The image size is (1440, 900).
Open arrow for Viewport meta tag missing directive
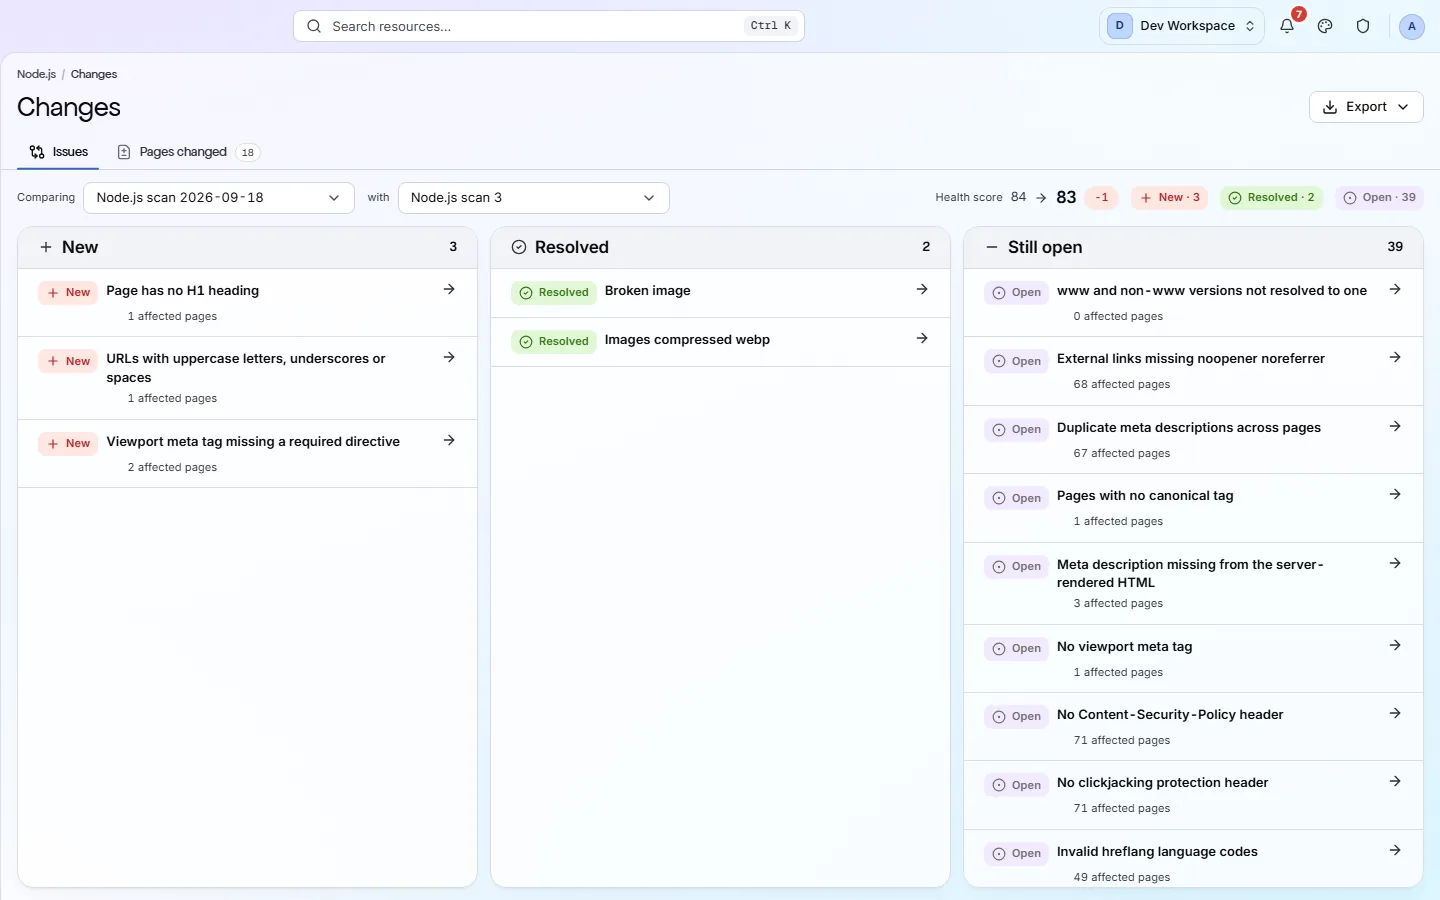click(449, 440)
